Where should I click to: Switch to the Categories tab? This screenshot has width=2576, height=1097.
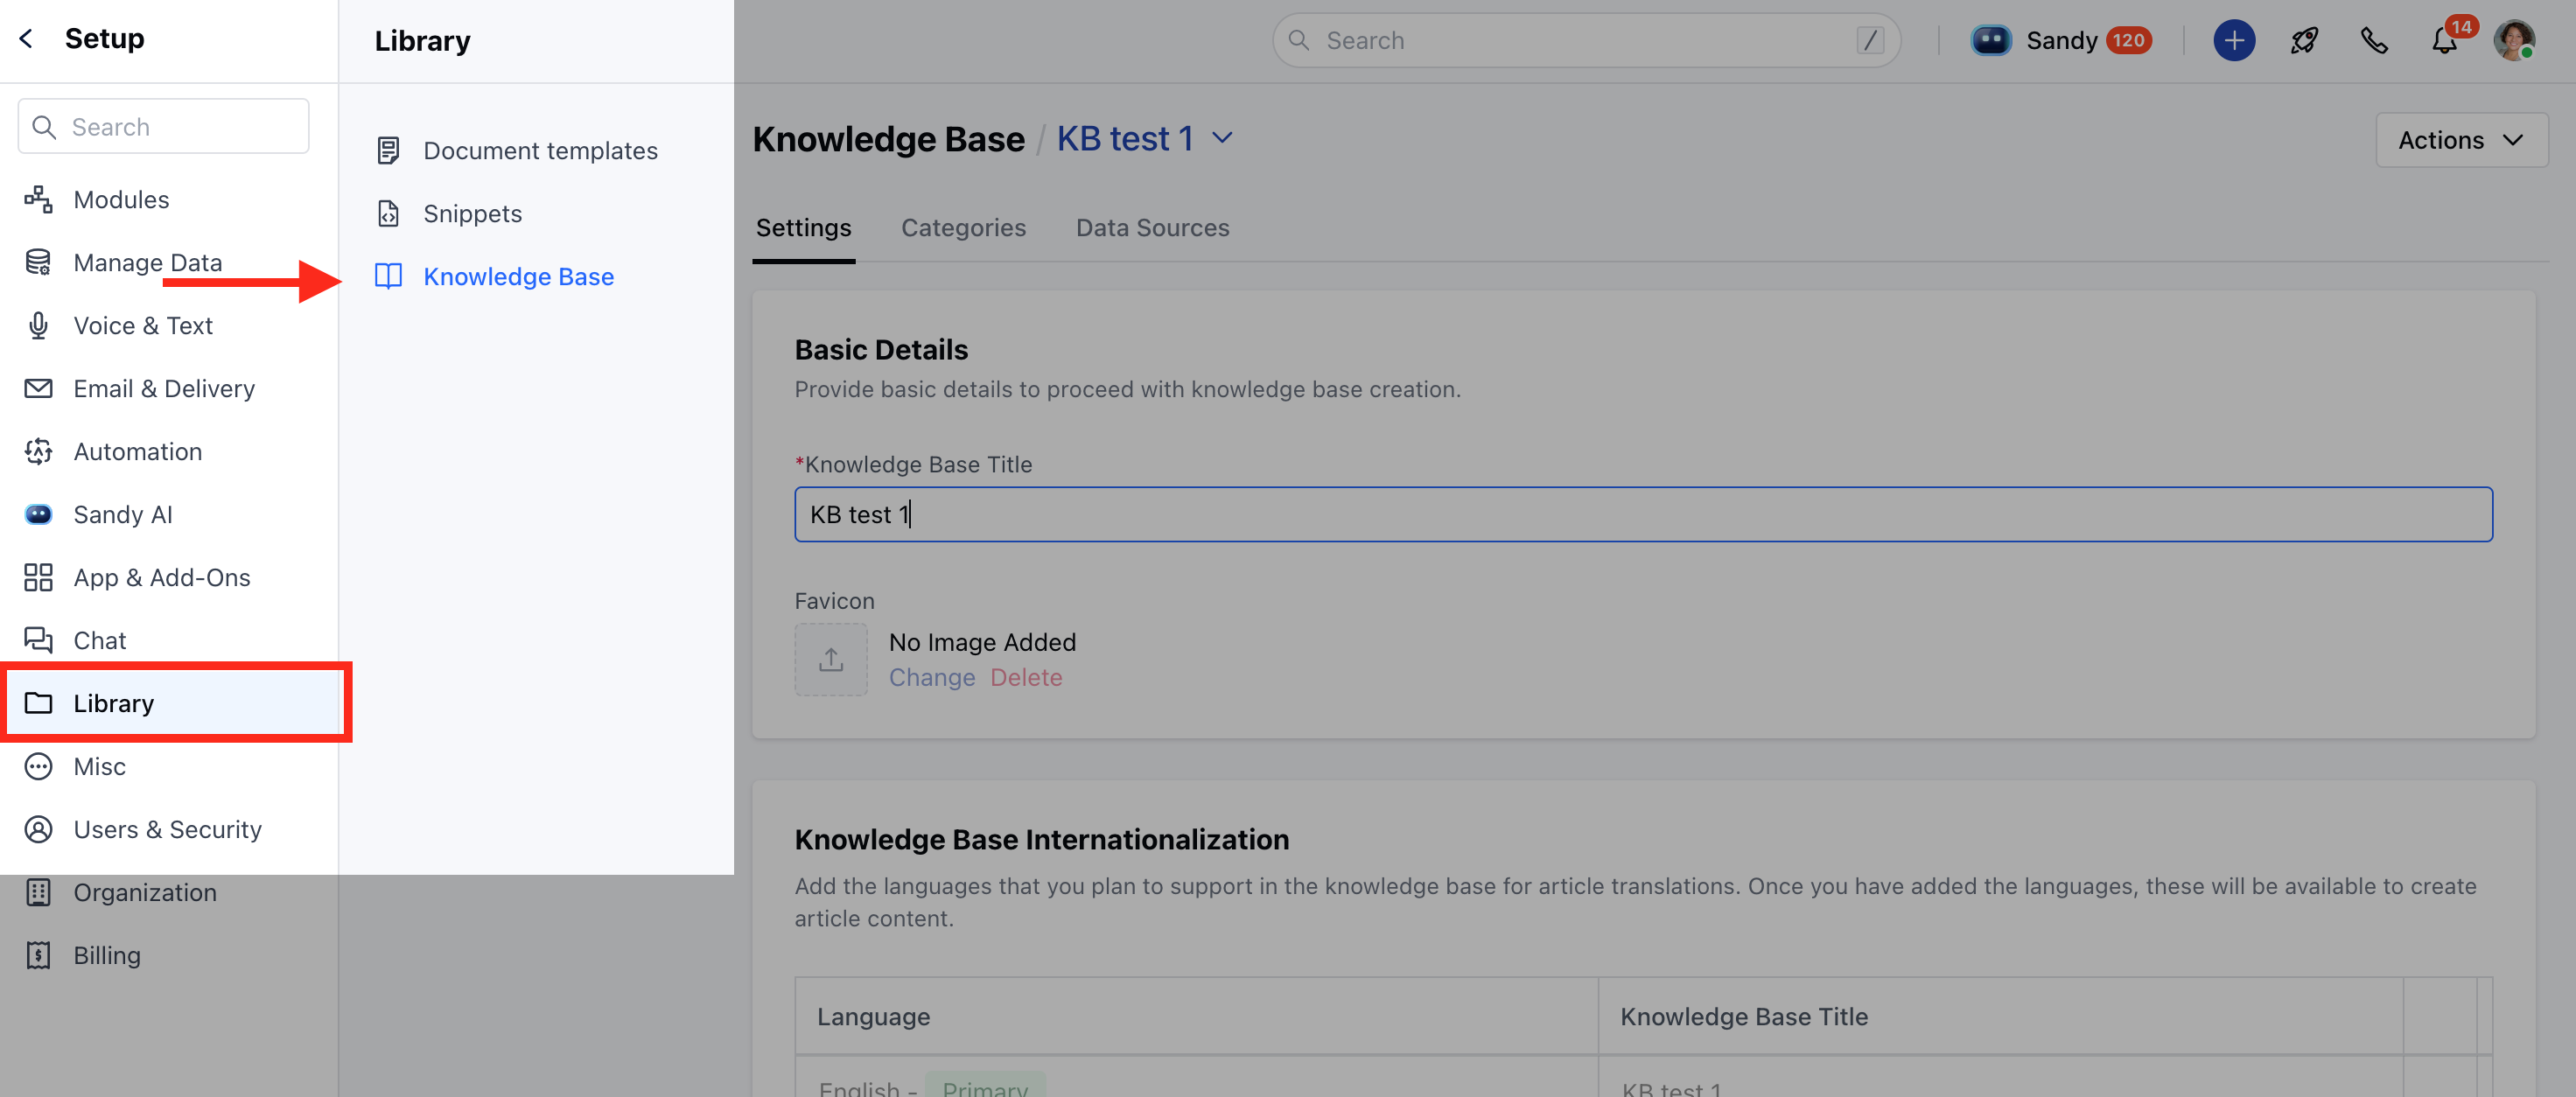point(963,227)
